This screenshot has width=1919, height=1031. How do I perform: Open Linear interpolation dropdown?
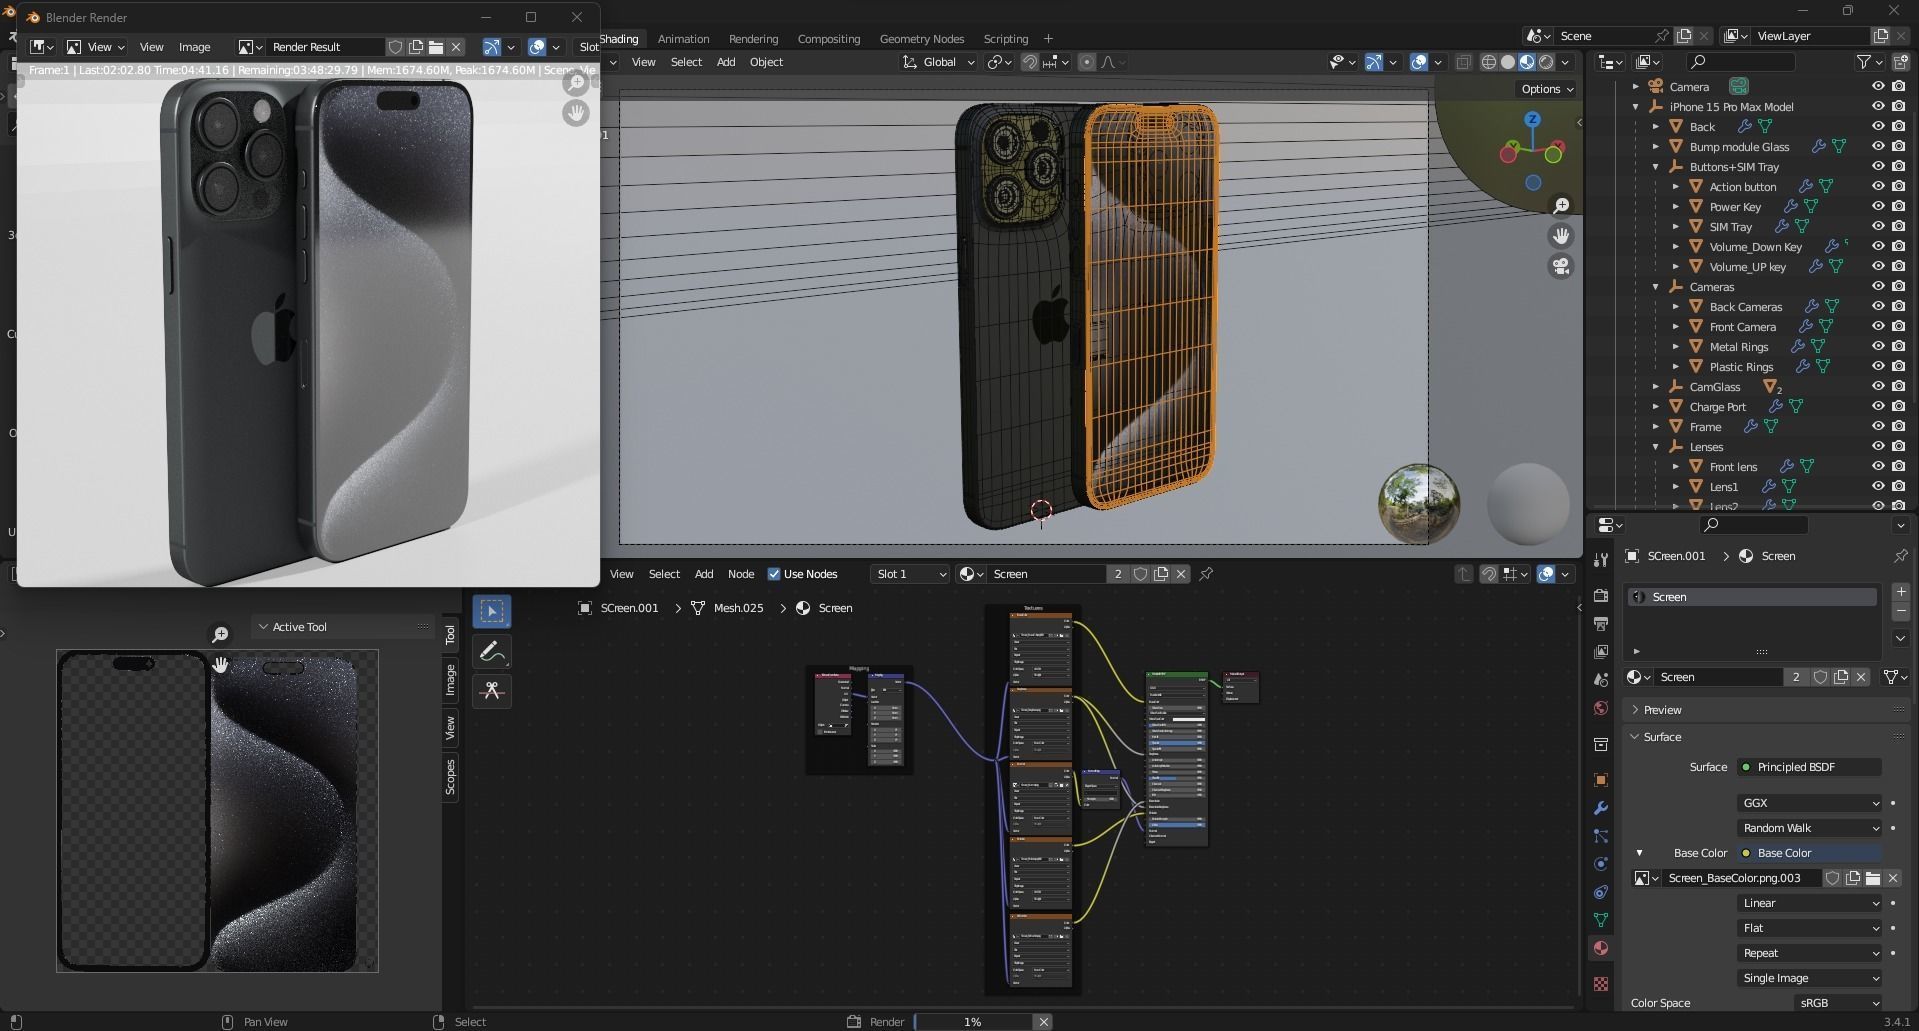click(1809, 903)
